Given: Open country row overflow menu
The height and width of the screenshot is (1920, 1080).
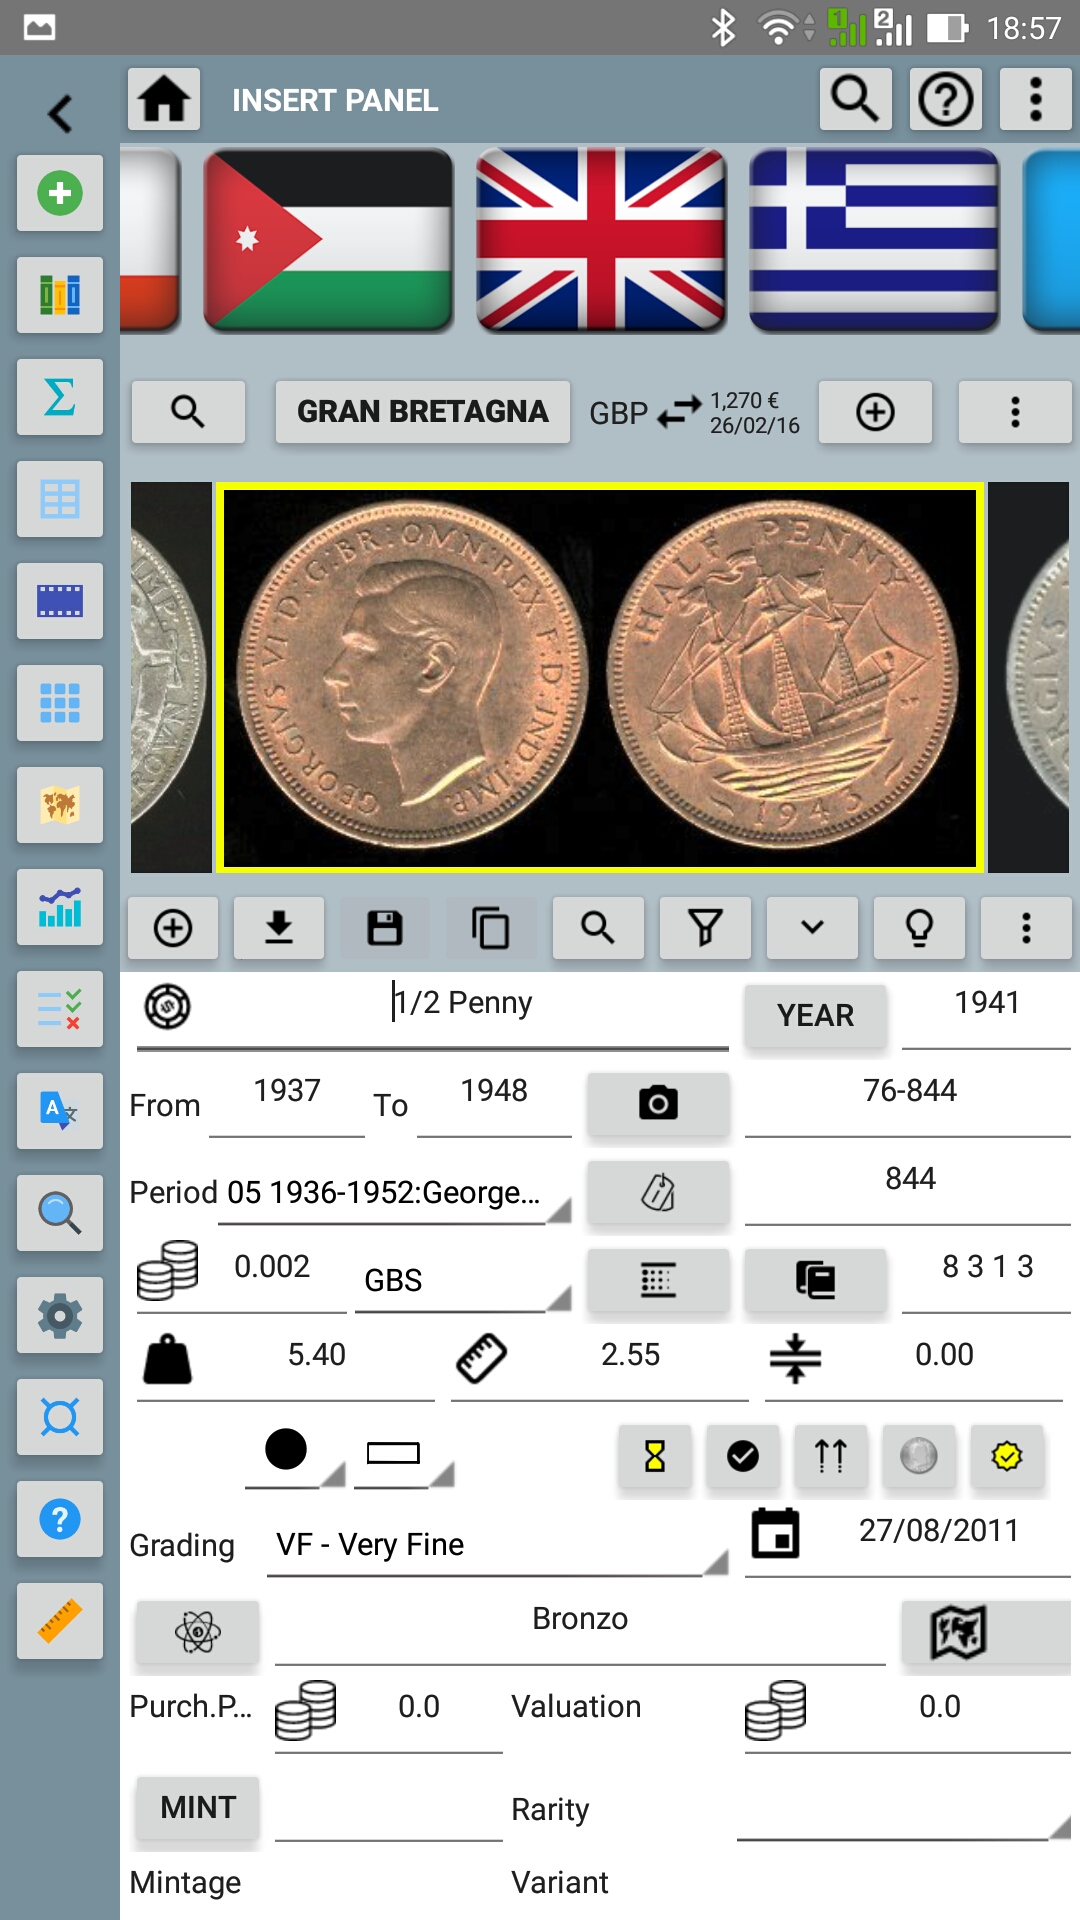Looking at the screenshot, I should click(1015, 412).
